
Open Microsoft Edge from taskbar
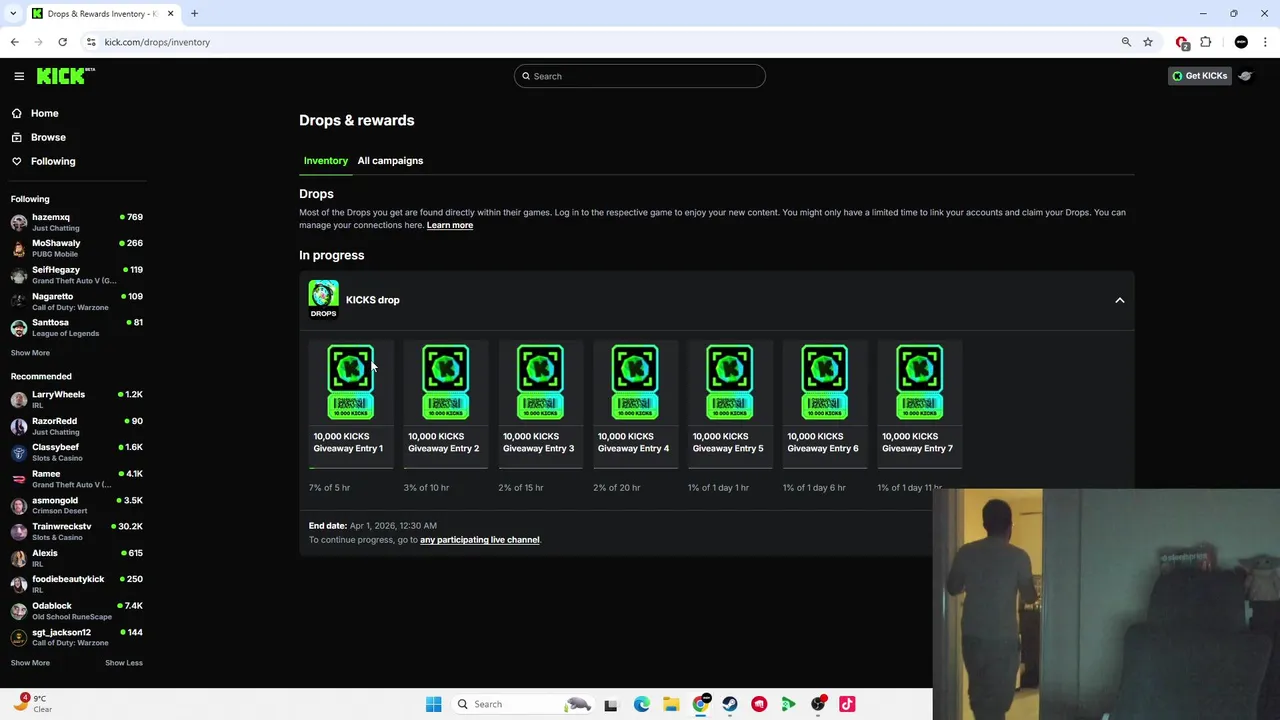[642, 704]
